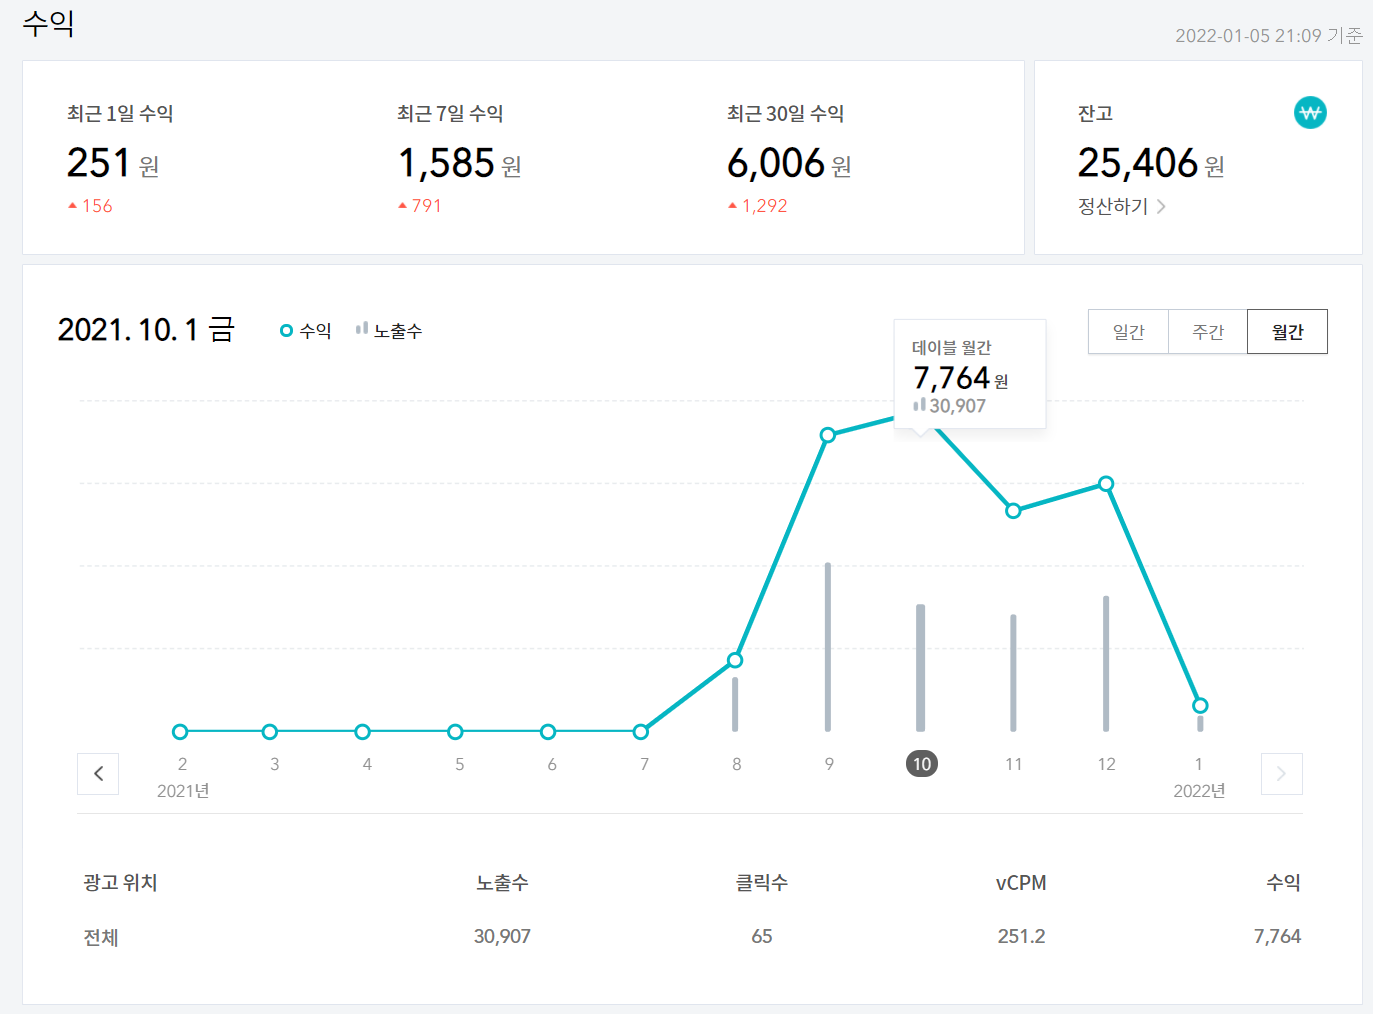
Task: Go to previous chart period arrow
Action: tap(98, 773)
